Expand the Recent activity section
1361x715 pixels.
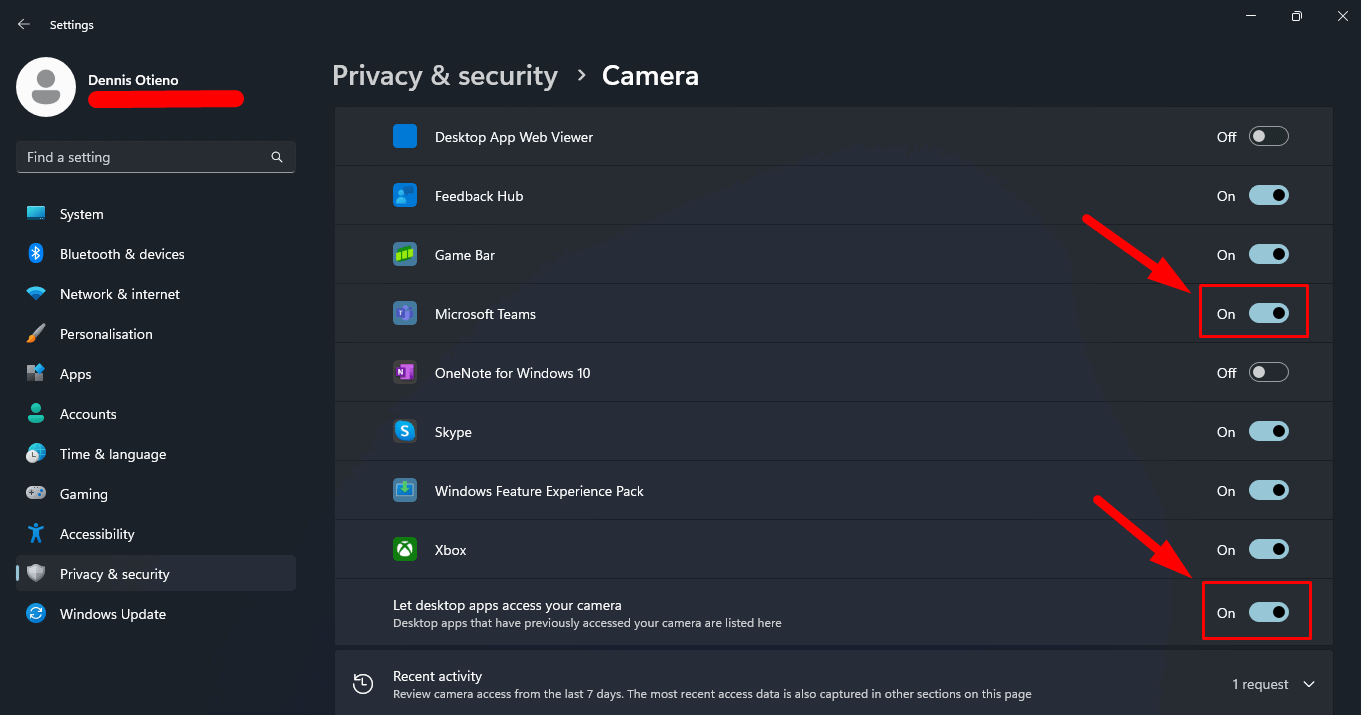[1309, 683]
